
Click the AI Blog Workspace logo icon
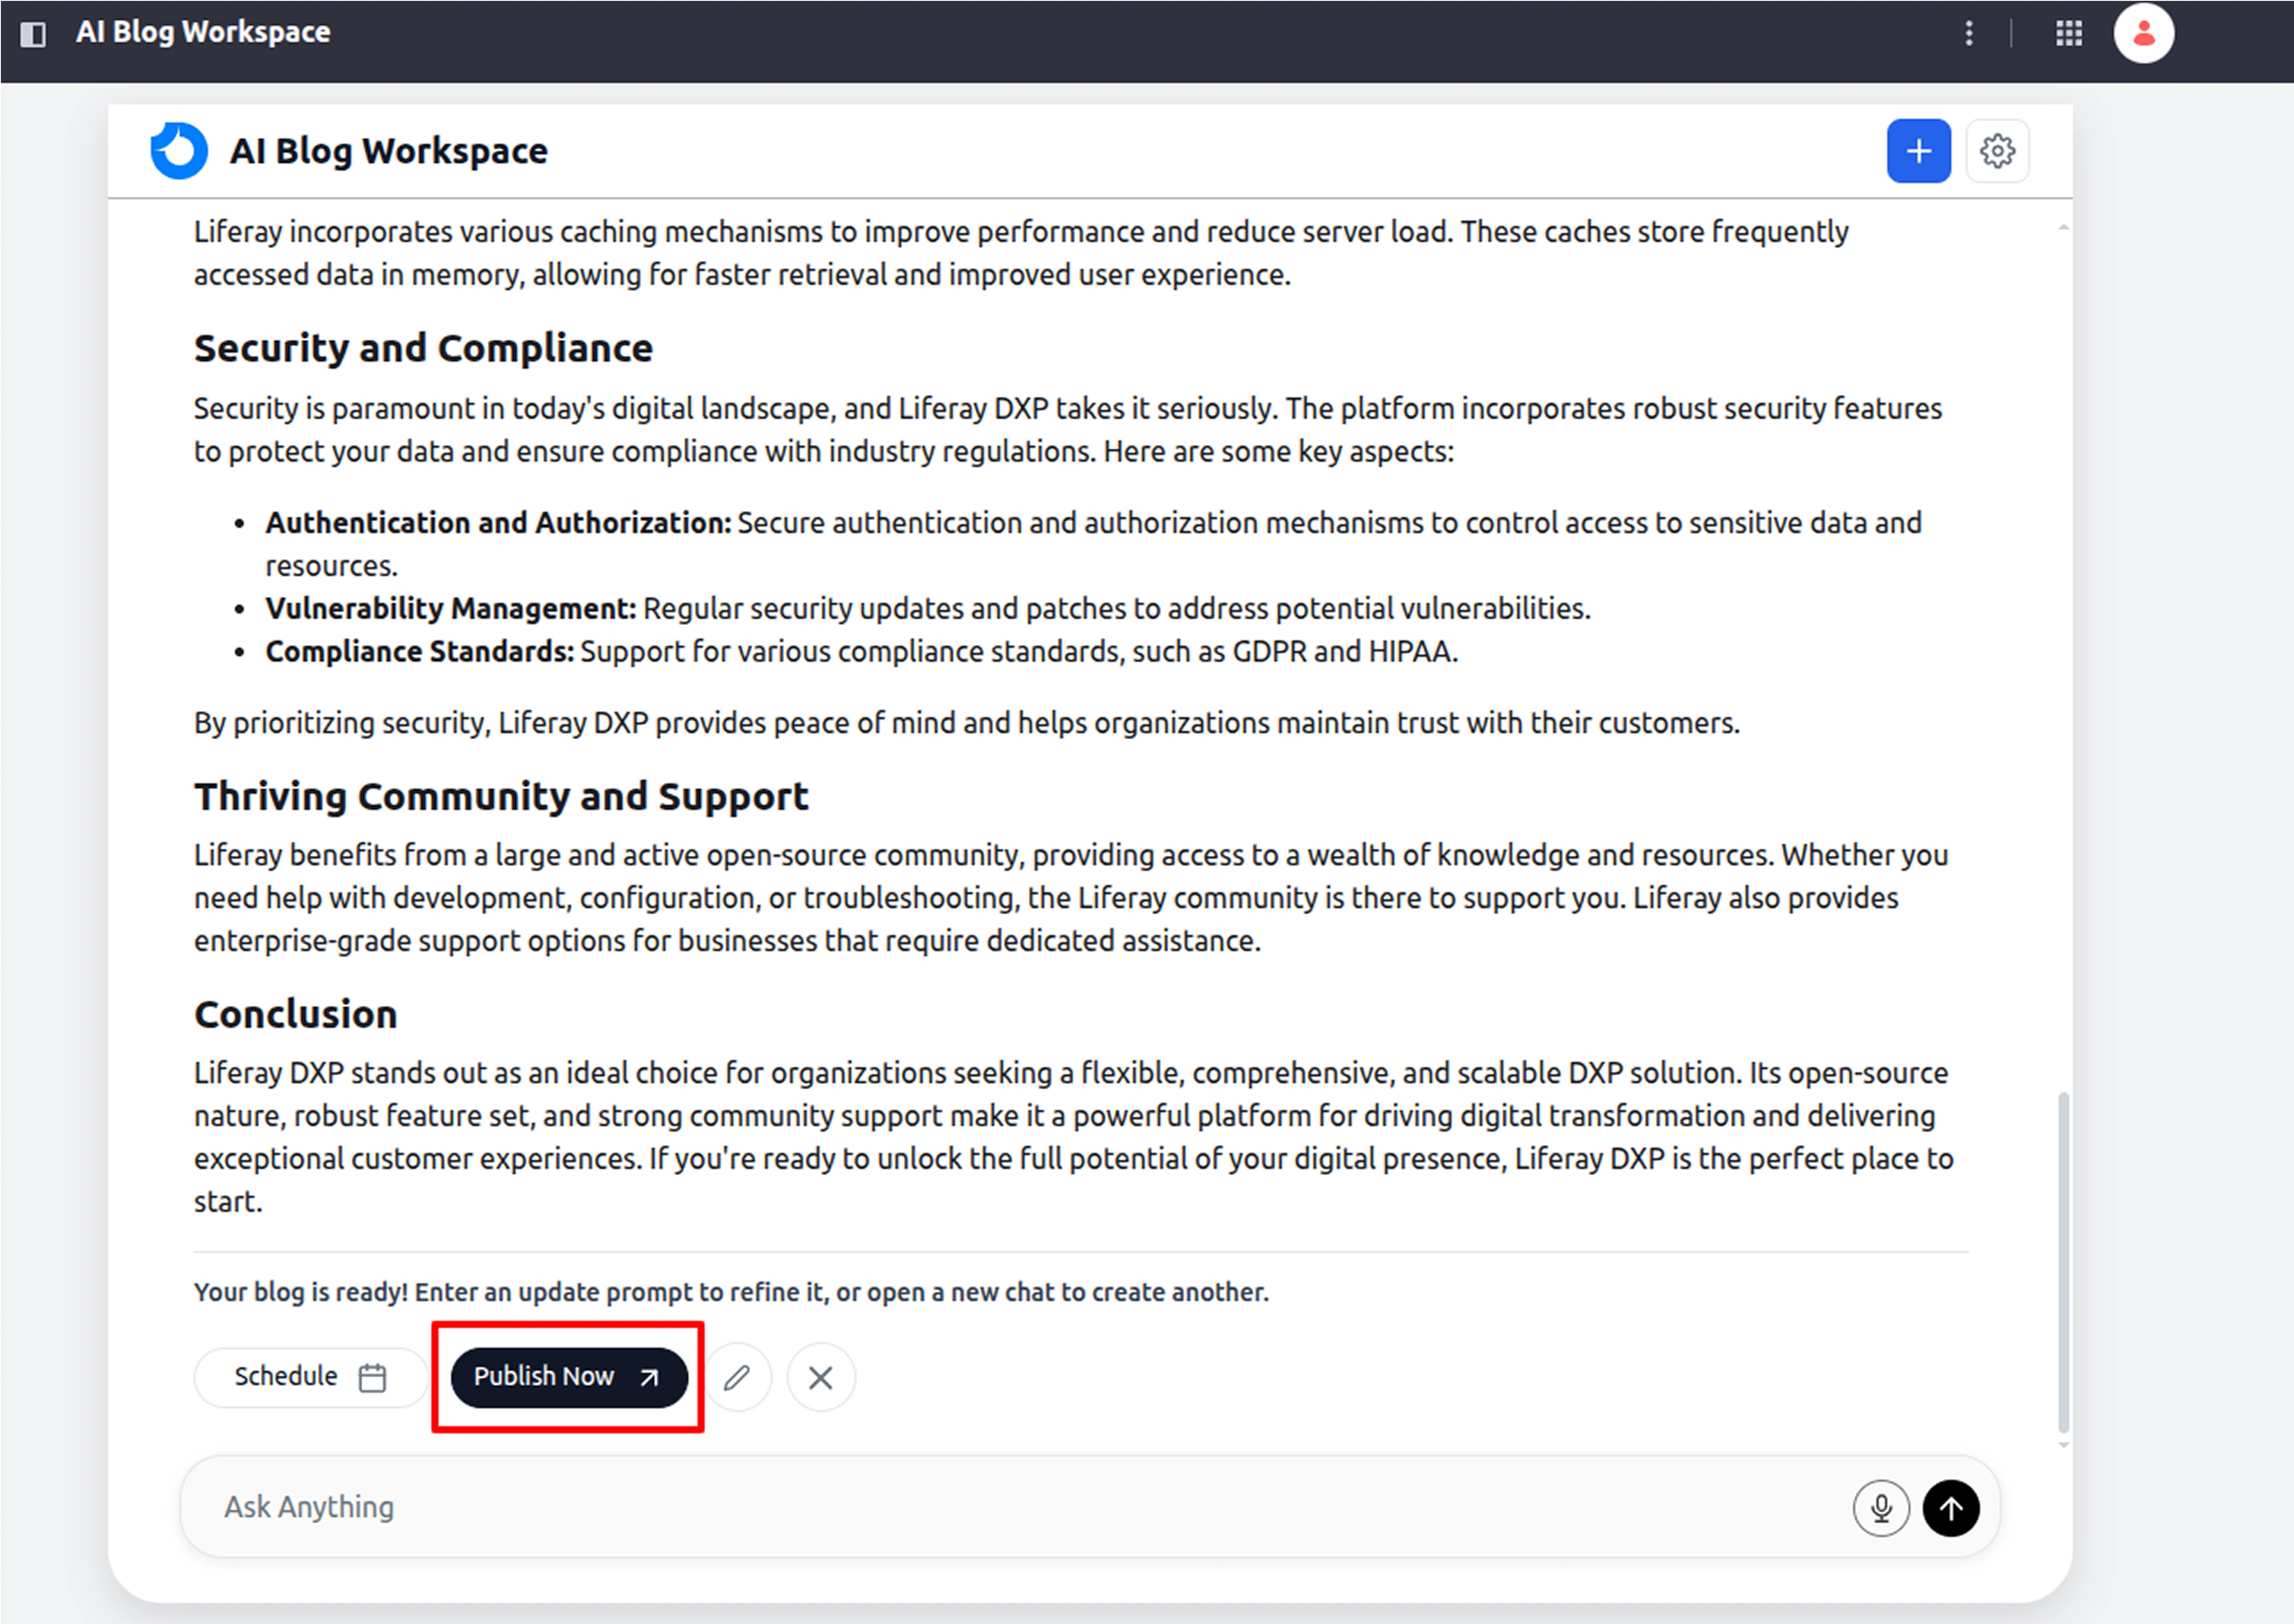click(x=179, y=151)
